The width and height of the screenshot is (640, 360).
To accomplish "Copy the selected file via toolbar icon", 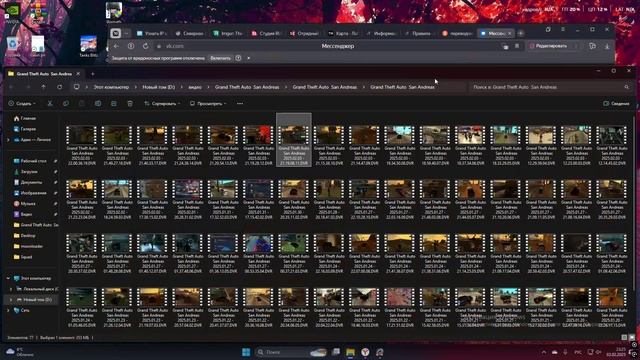I will pos(66,104).
